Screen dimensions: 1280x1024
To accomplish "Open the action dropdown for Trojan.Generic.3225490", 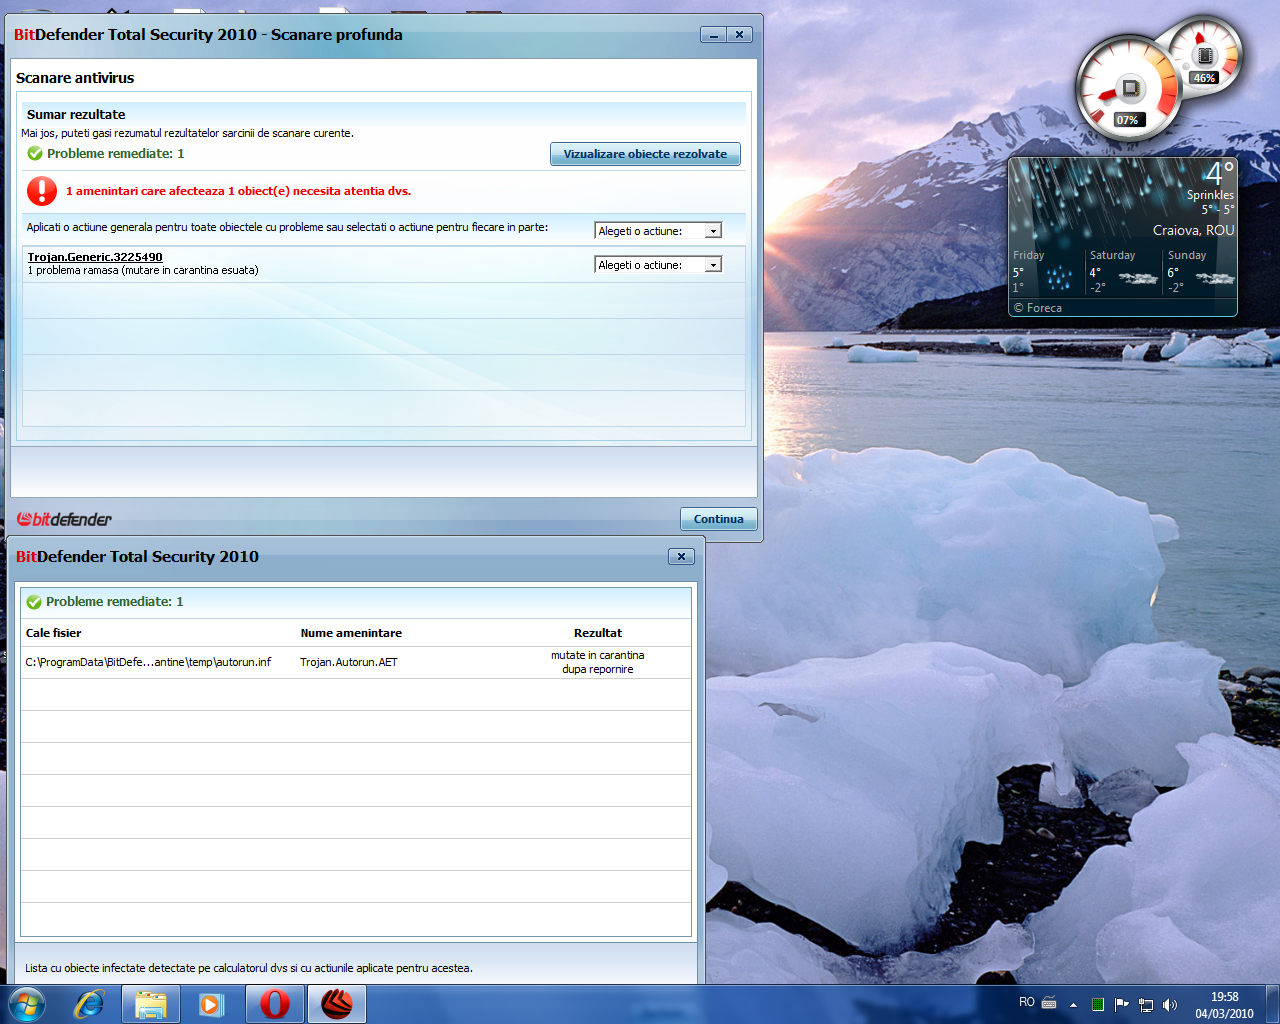I will click(x=658, y=265).
